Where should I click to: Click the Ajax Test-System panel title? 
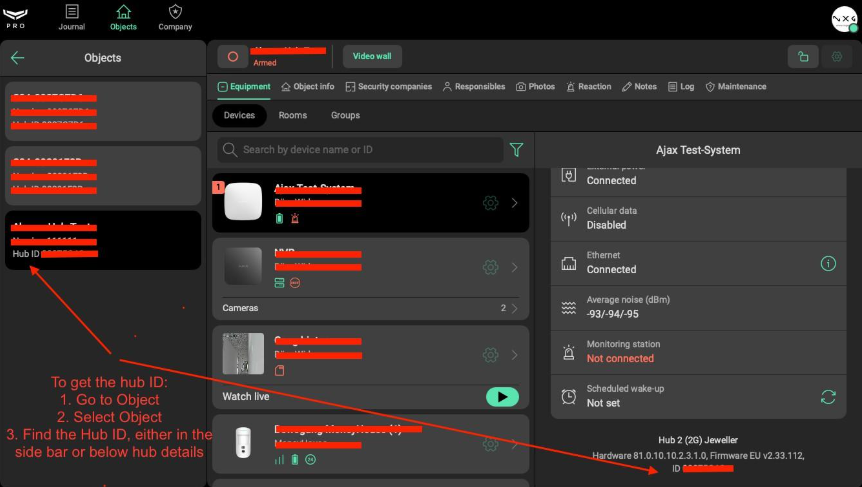pos(698,150)
